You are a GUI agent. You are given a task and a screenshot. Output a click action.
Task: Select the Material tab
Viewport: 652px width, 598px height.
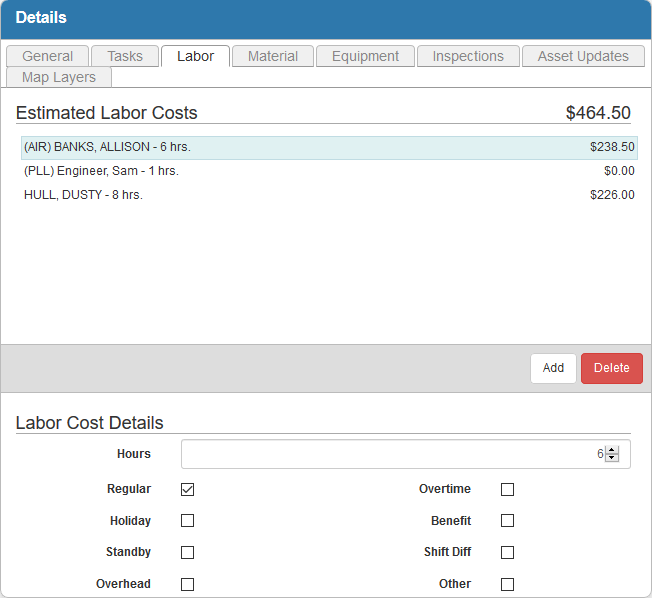(x=273, y=56)
